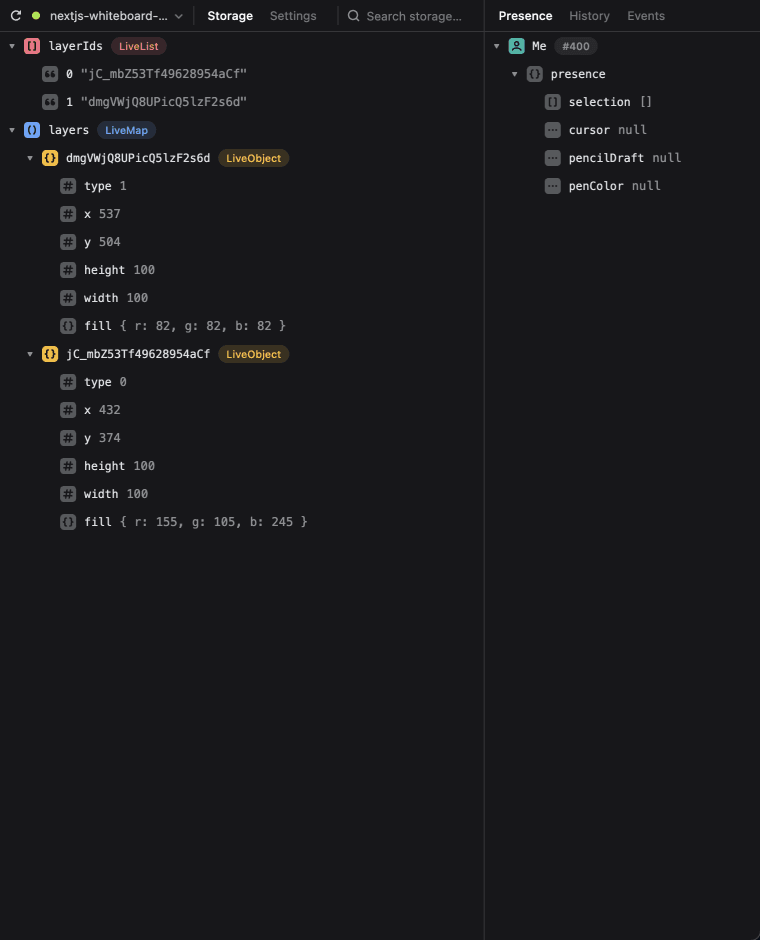The height and width of the screenshot is (940, 760).
Task: Click the magnifying glass icon in the search bar
Action: pyautogui.click(x=353, y=15)
